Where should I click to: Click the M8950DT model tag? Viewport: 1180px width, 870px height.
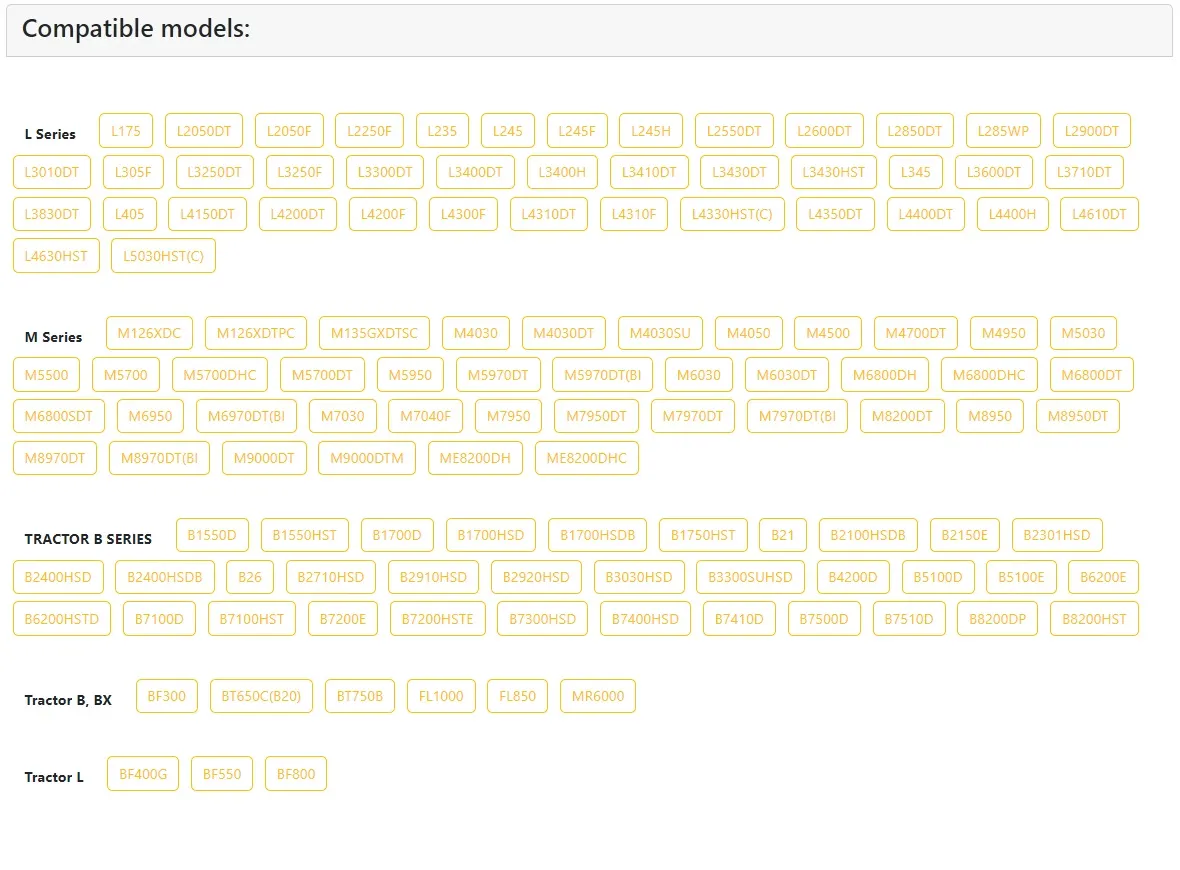coord(1078,416)
